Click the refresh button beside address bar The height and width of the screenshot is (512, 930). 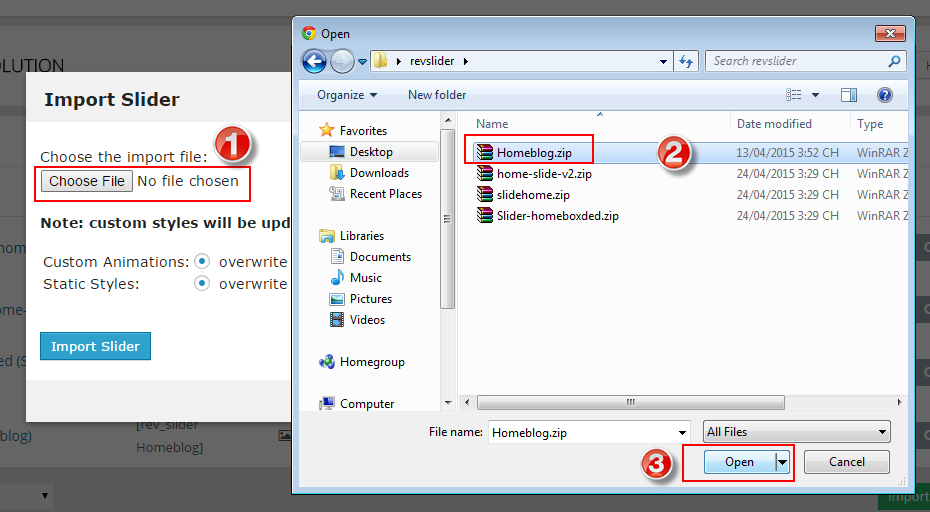coord(686,61)
